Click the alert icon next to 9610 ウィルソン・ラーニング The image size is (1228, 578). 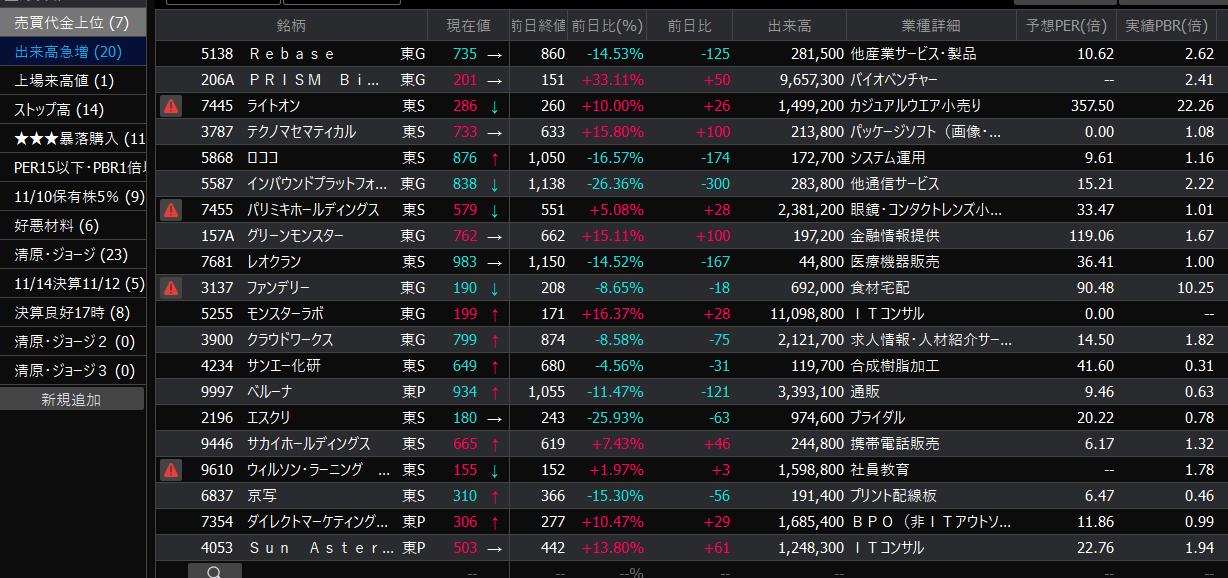pyautogui.click(x=171, y=470)
